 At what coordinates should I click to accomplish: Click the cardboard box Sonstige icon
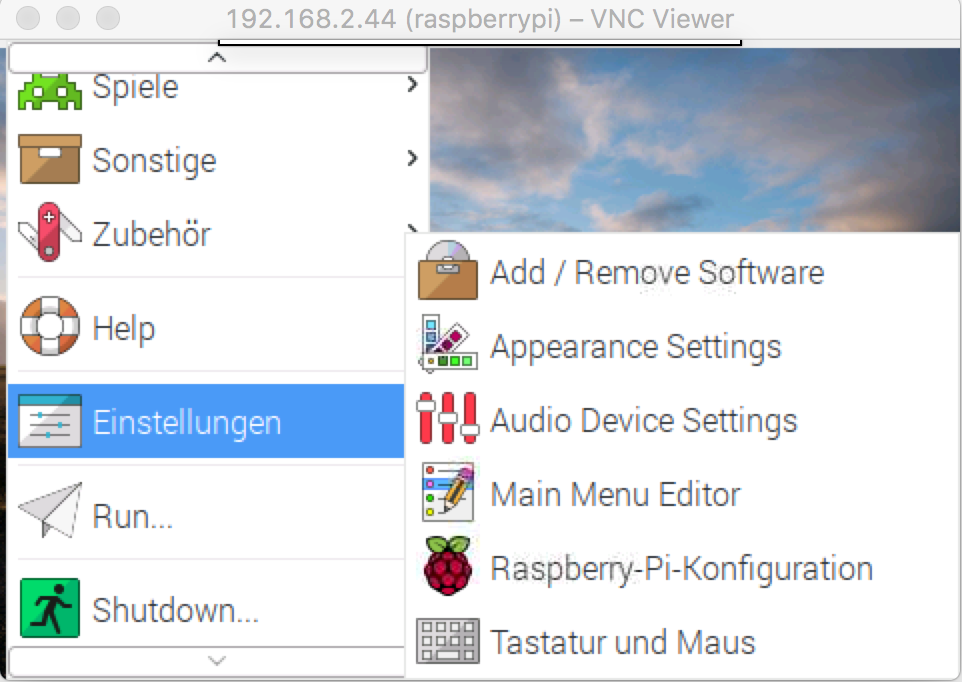click(49, 160)
